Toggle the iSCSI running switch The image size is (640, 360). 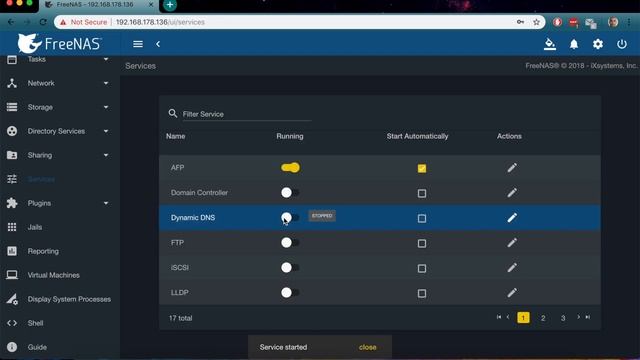click(x=290, y=268)
